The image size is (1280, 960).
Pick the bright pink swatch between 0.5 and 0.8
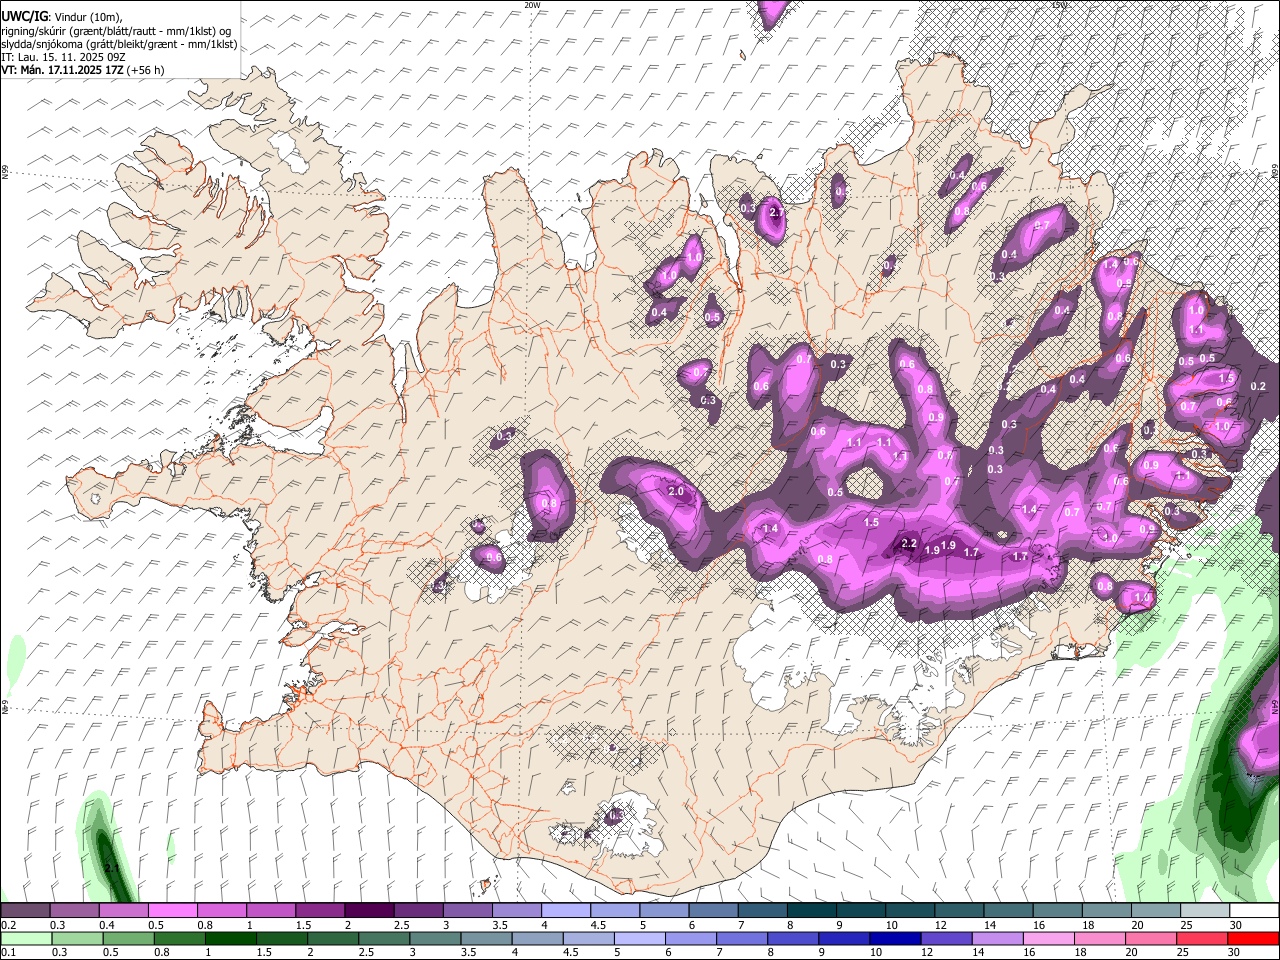[x=172, y=911]
